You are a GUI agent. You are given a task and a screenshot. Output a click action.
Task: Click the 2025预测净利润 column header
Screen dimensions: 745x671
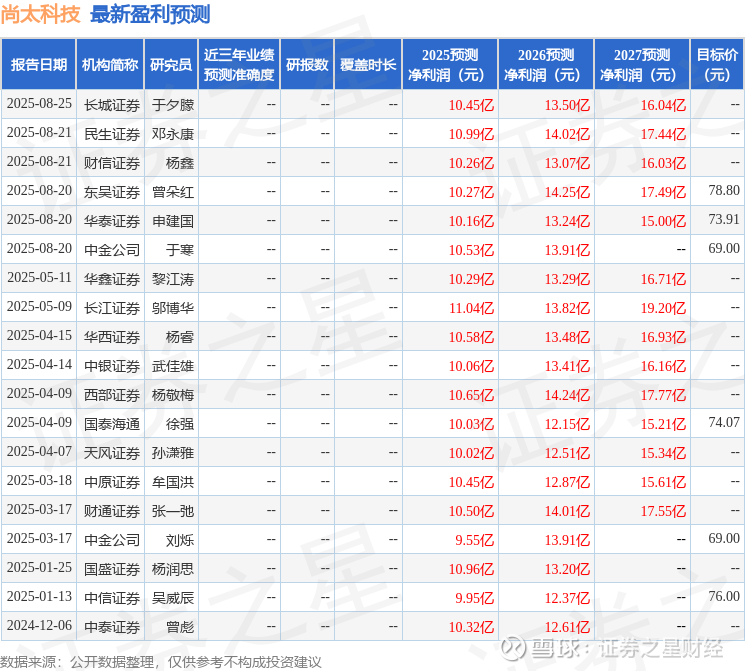point(450,65)
